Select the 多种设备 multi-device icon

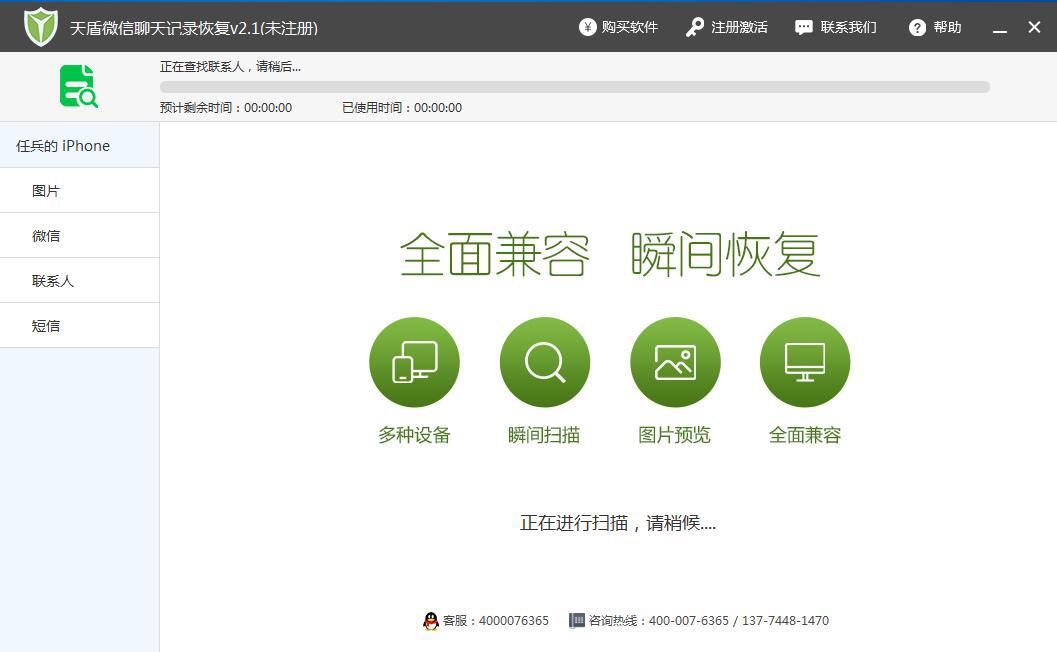tap(414, 362)
